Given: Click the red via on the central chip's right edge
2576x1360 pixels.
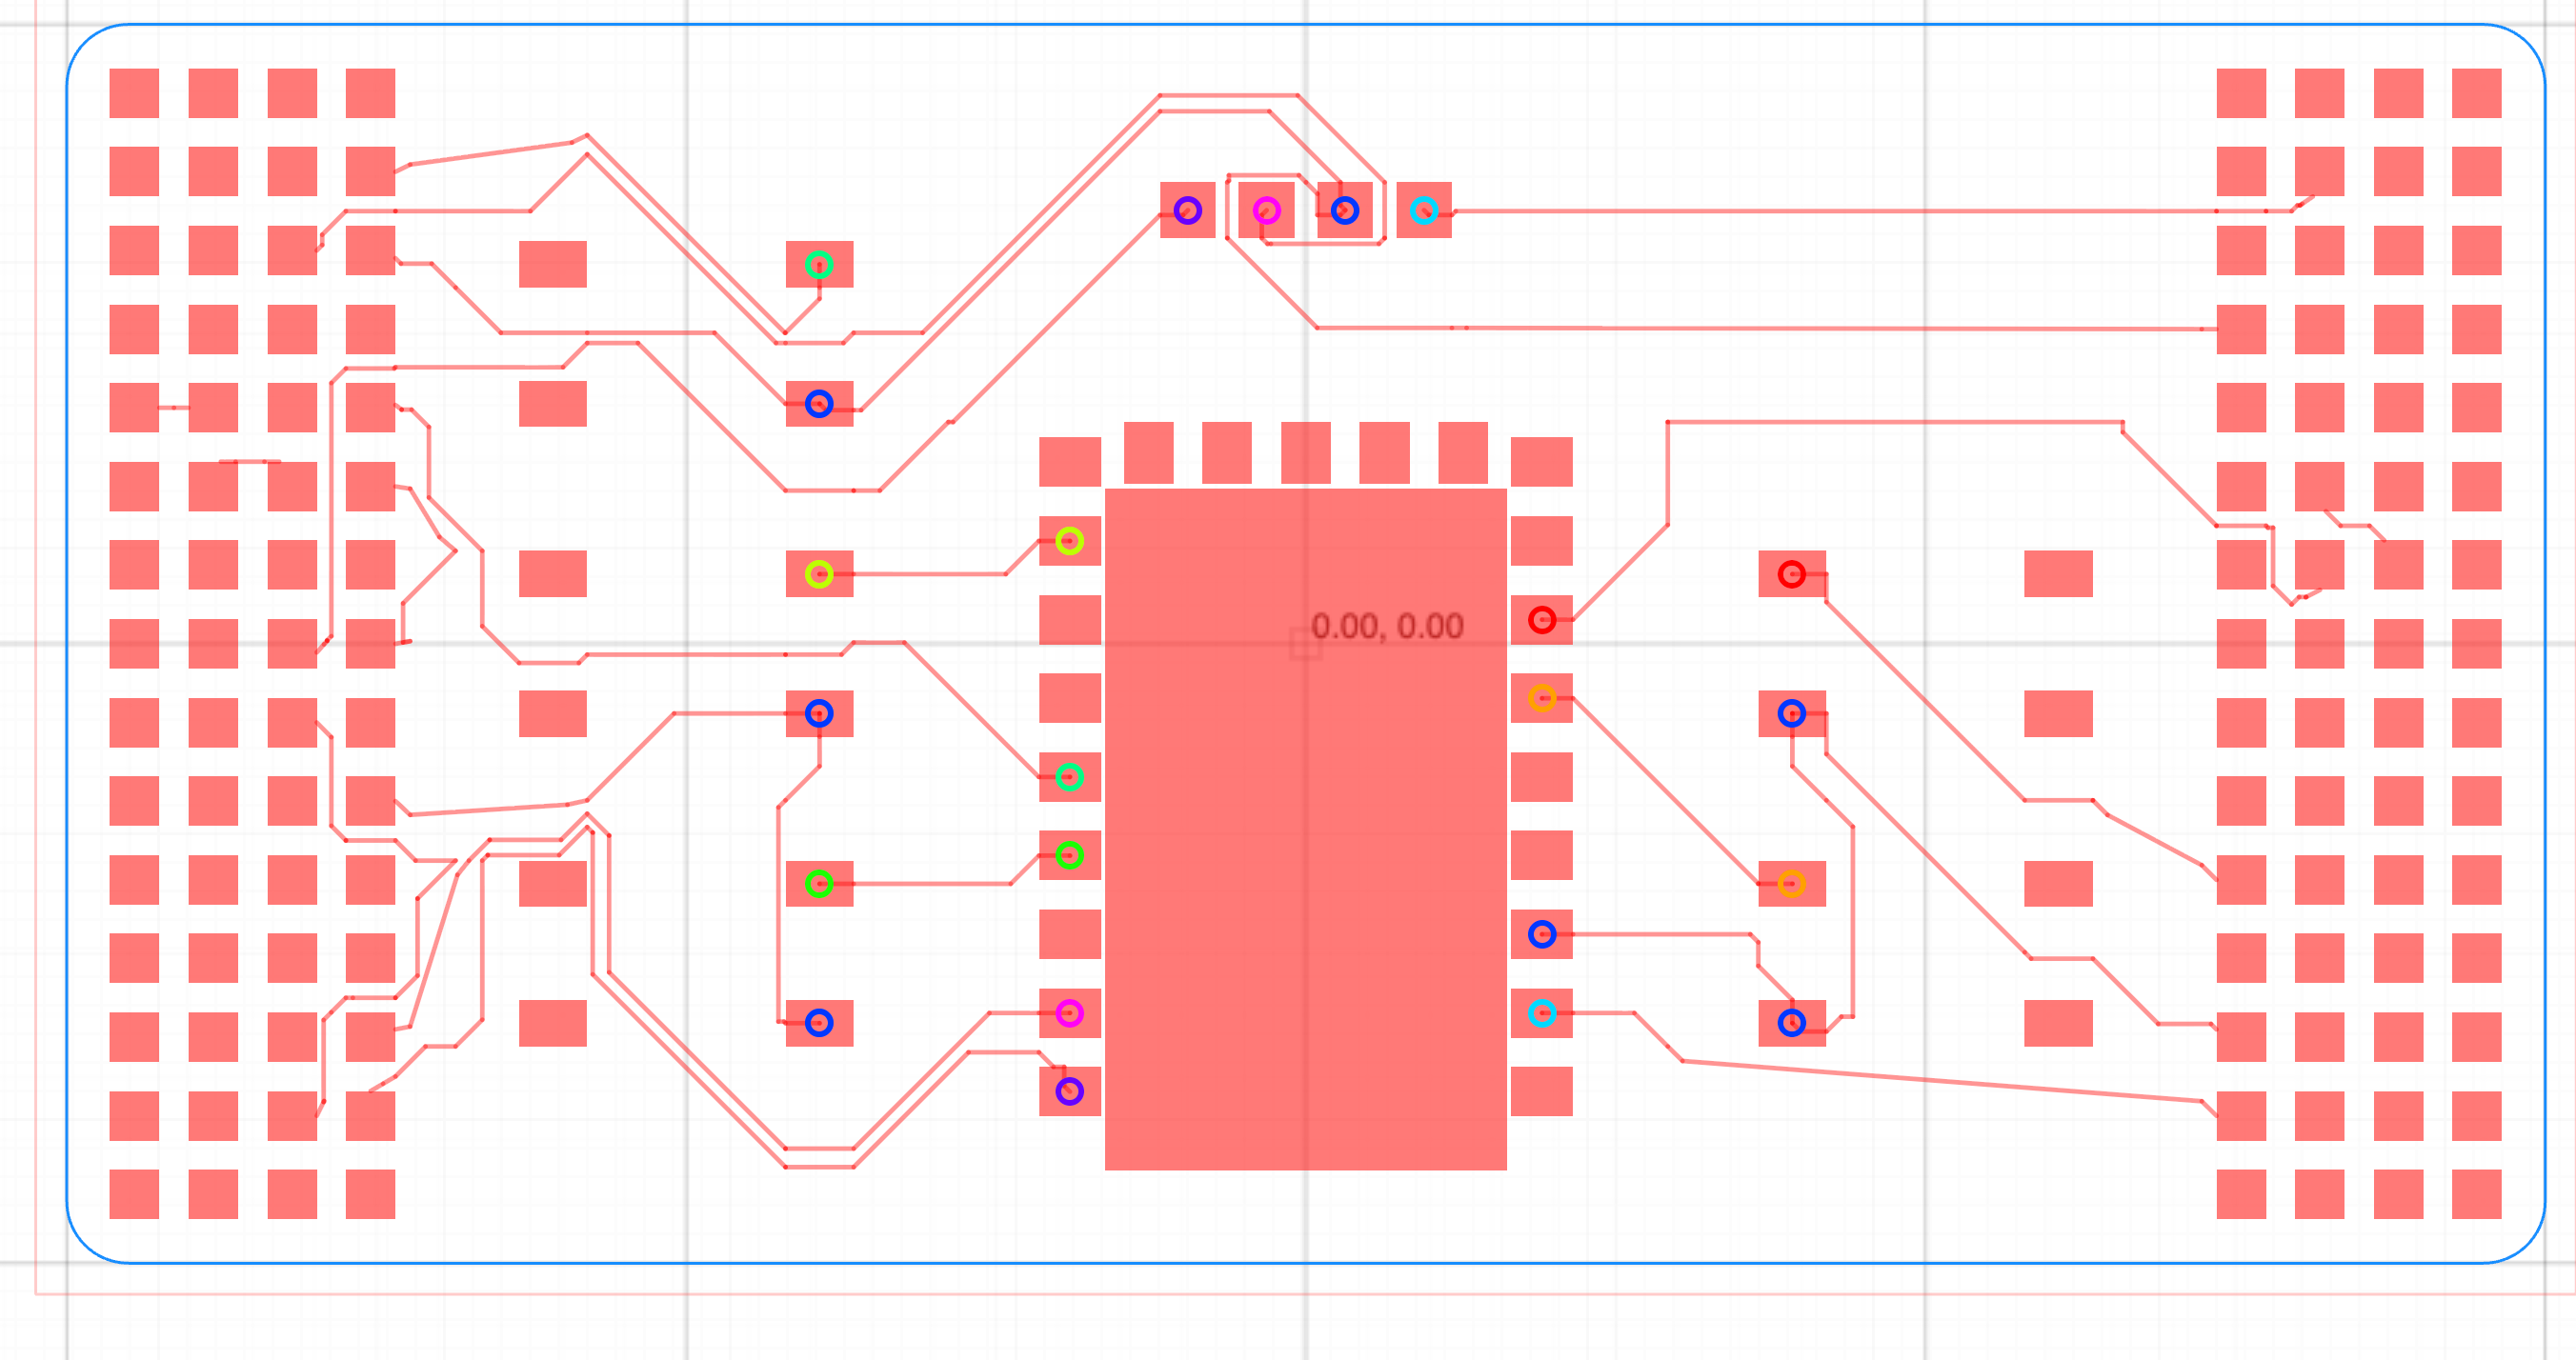Looking at the screenshot, I should pos(1541,620).
